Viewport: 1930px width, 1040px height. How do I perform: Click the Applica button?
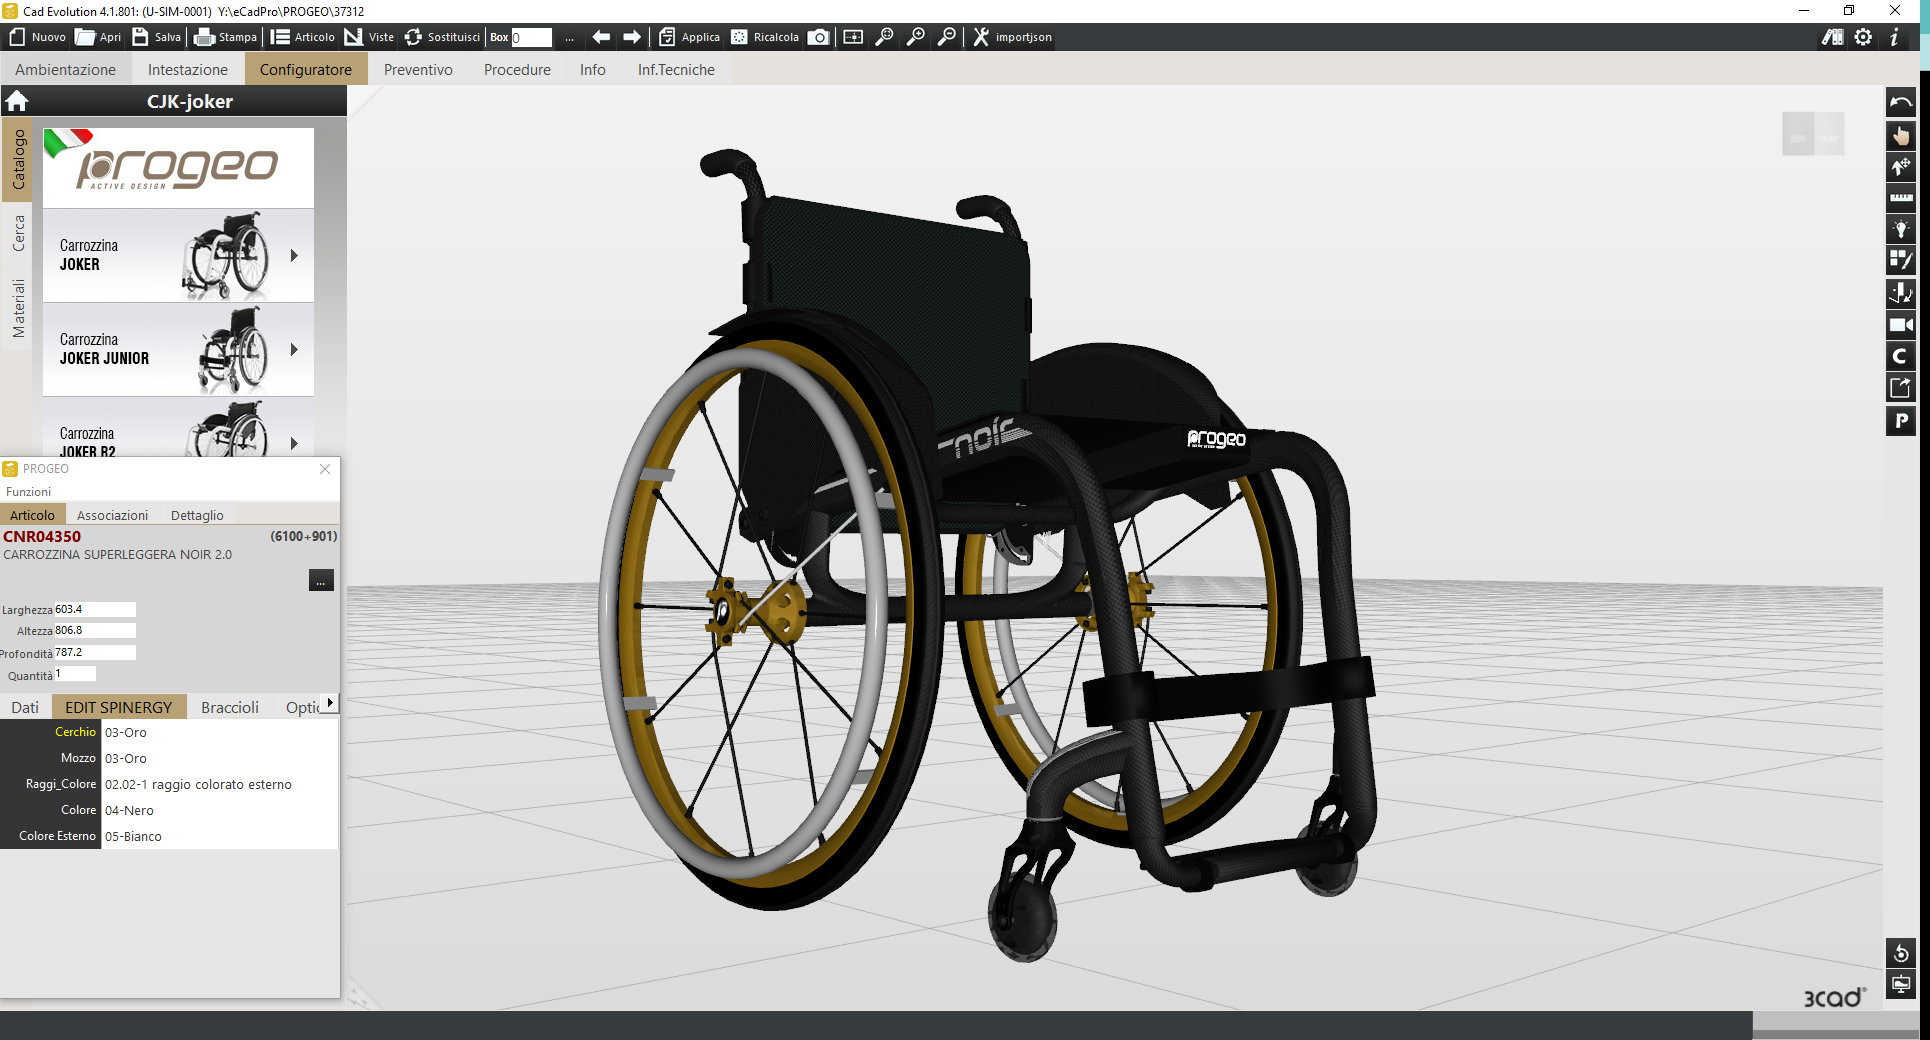pos(689,37)
